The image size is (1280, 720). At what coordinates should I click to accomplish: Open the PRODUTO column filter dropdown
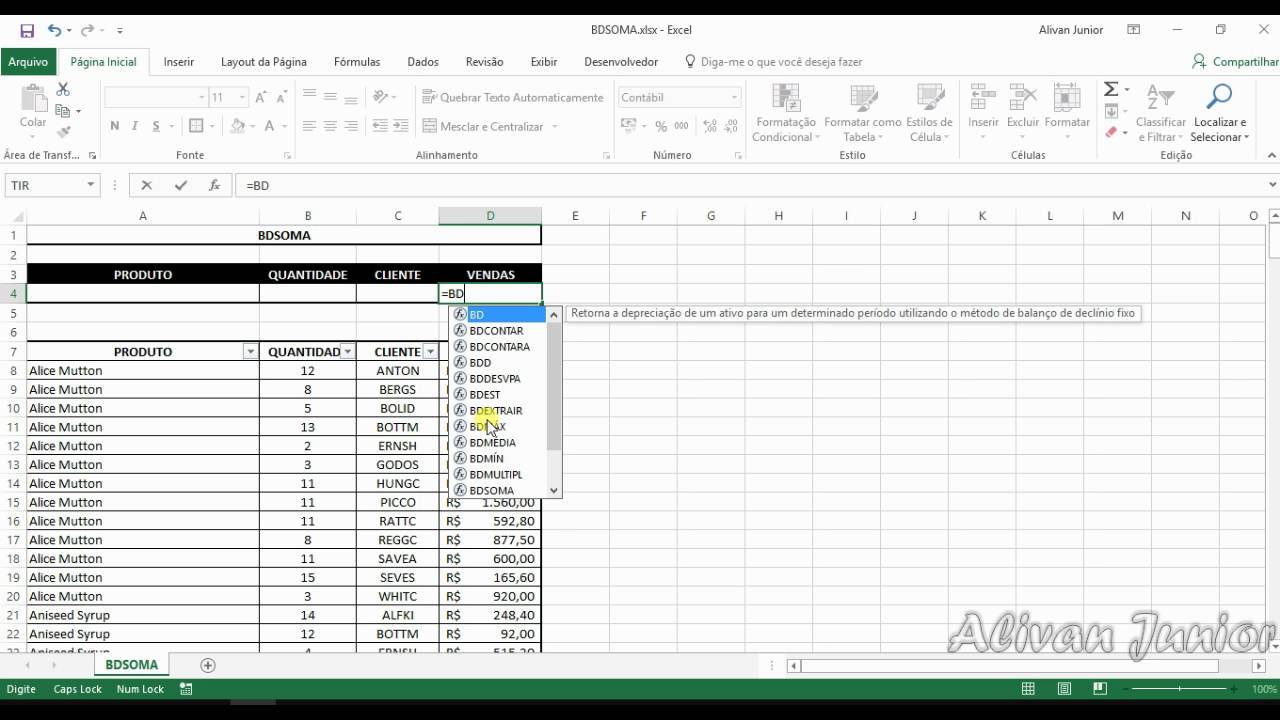click(x=250, y=352)
